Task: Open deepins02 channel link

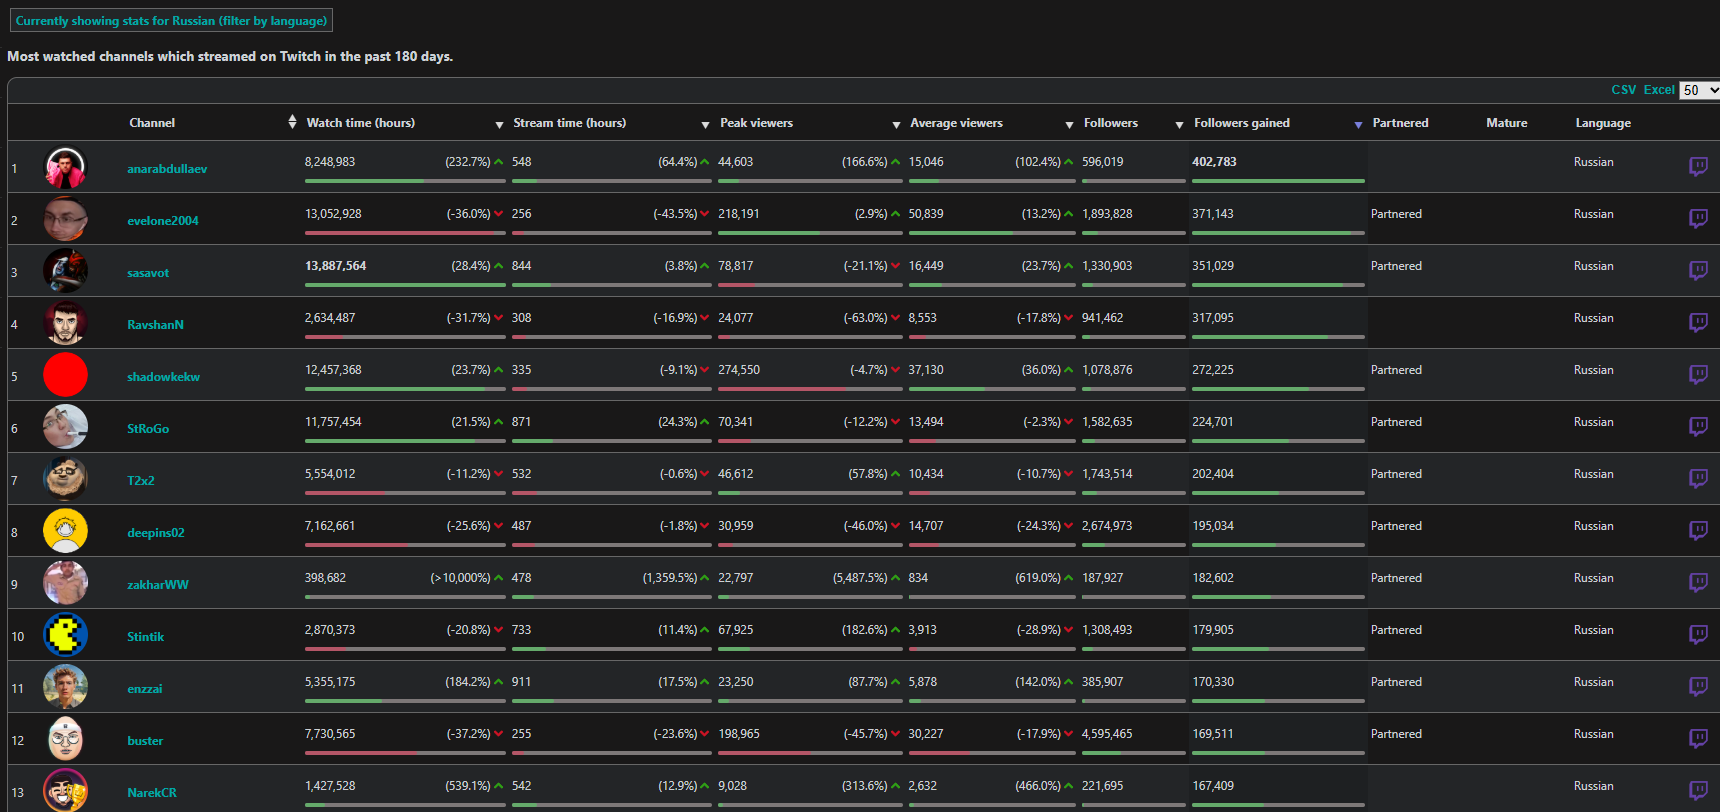Action: coord(156,533)
